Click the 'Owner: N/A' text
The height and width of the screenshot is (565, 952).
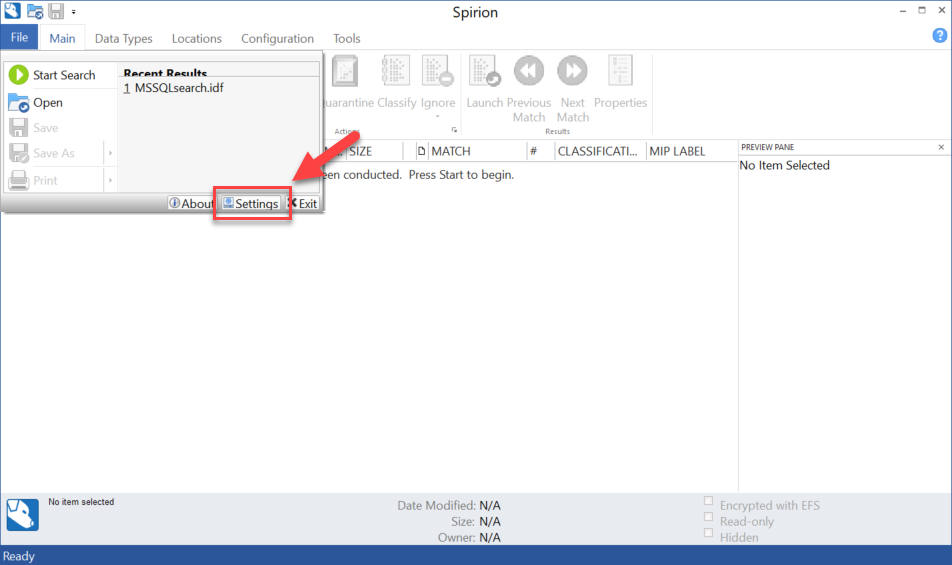469,537
